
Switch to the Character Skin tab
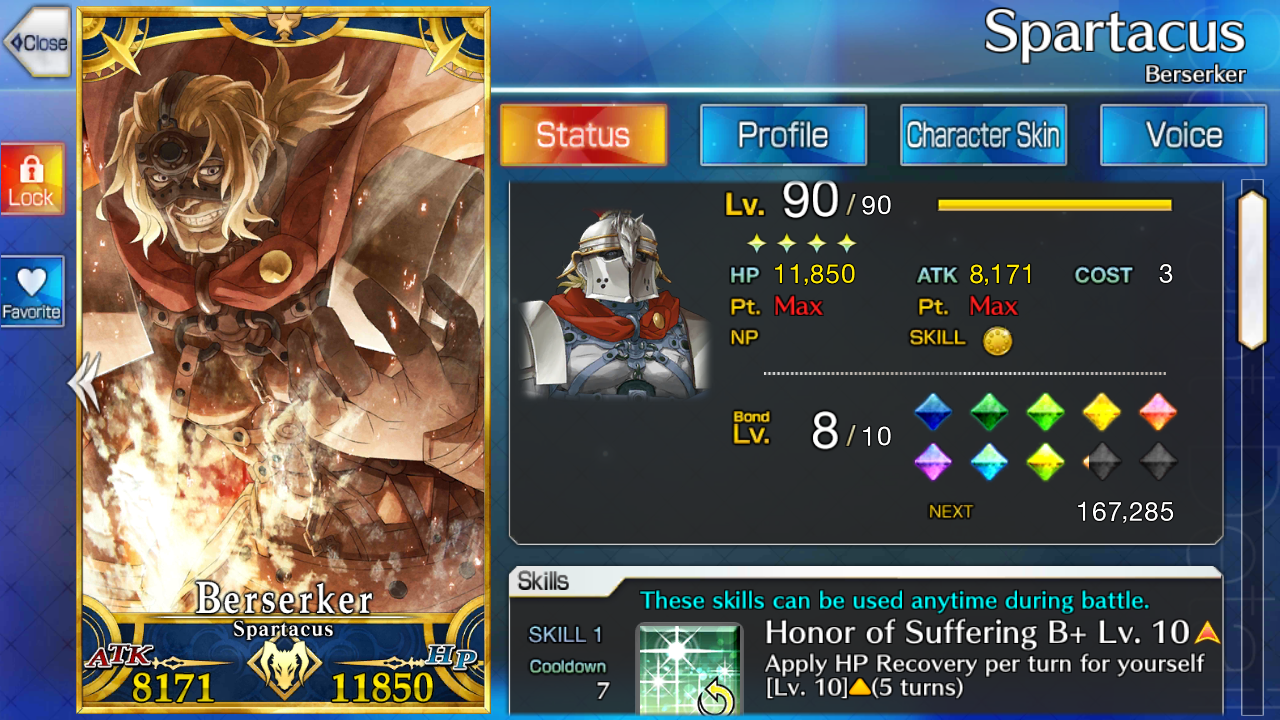point(983,135)
